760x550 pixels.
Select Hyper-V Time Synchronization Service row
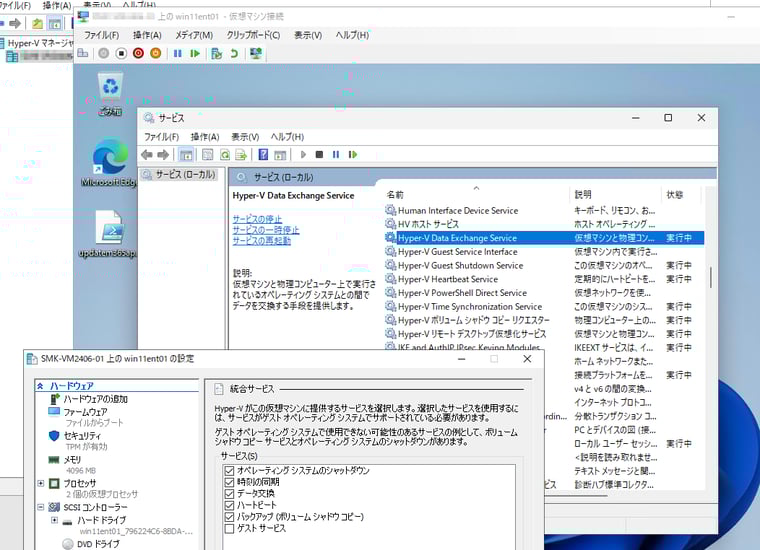point(544,307)
